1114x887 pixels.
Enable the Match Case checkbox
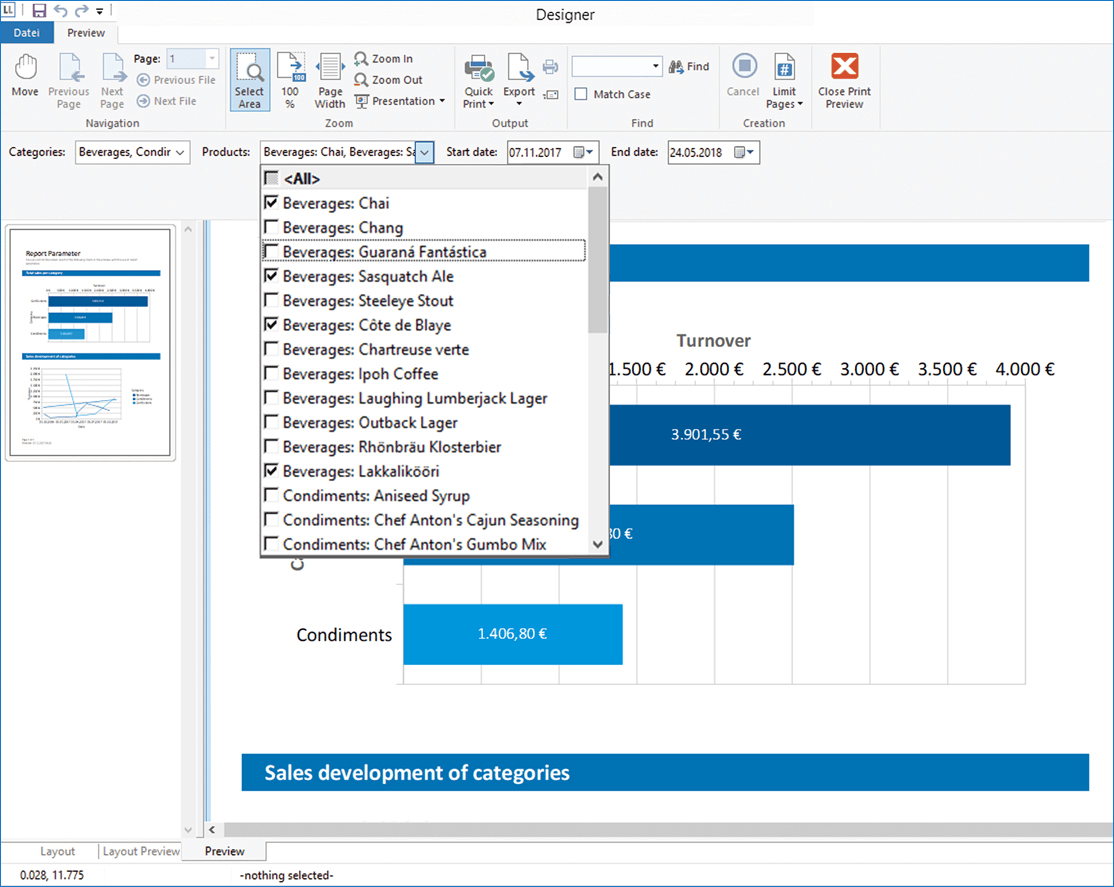point(581,94)
